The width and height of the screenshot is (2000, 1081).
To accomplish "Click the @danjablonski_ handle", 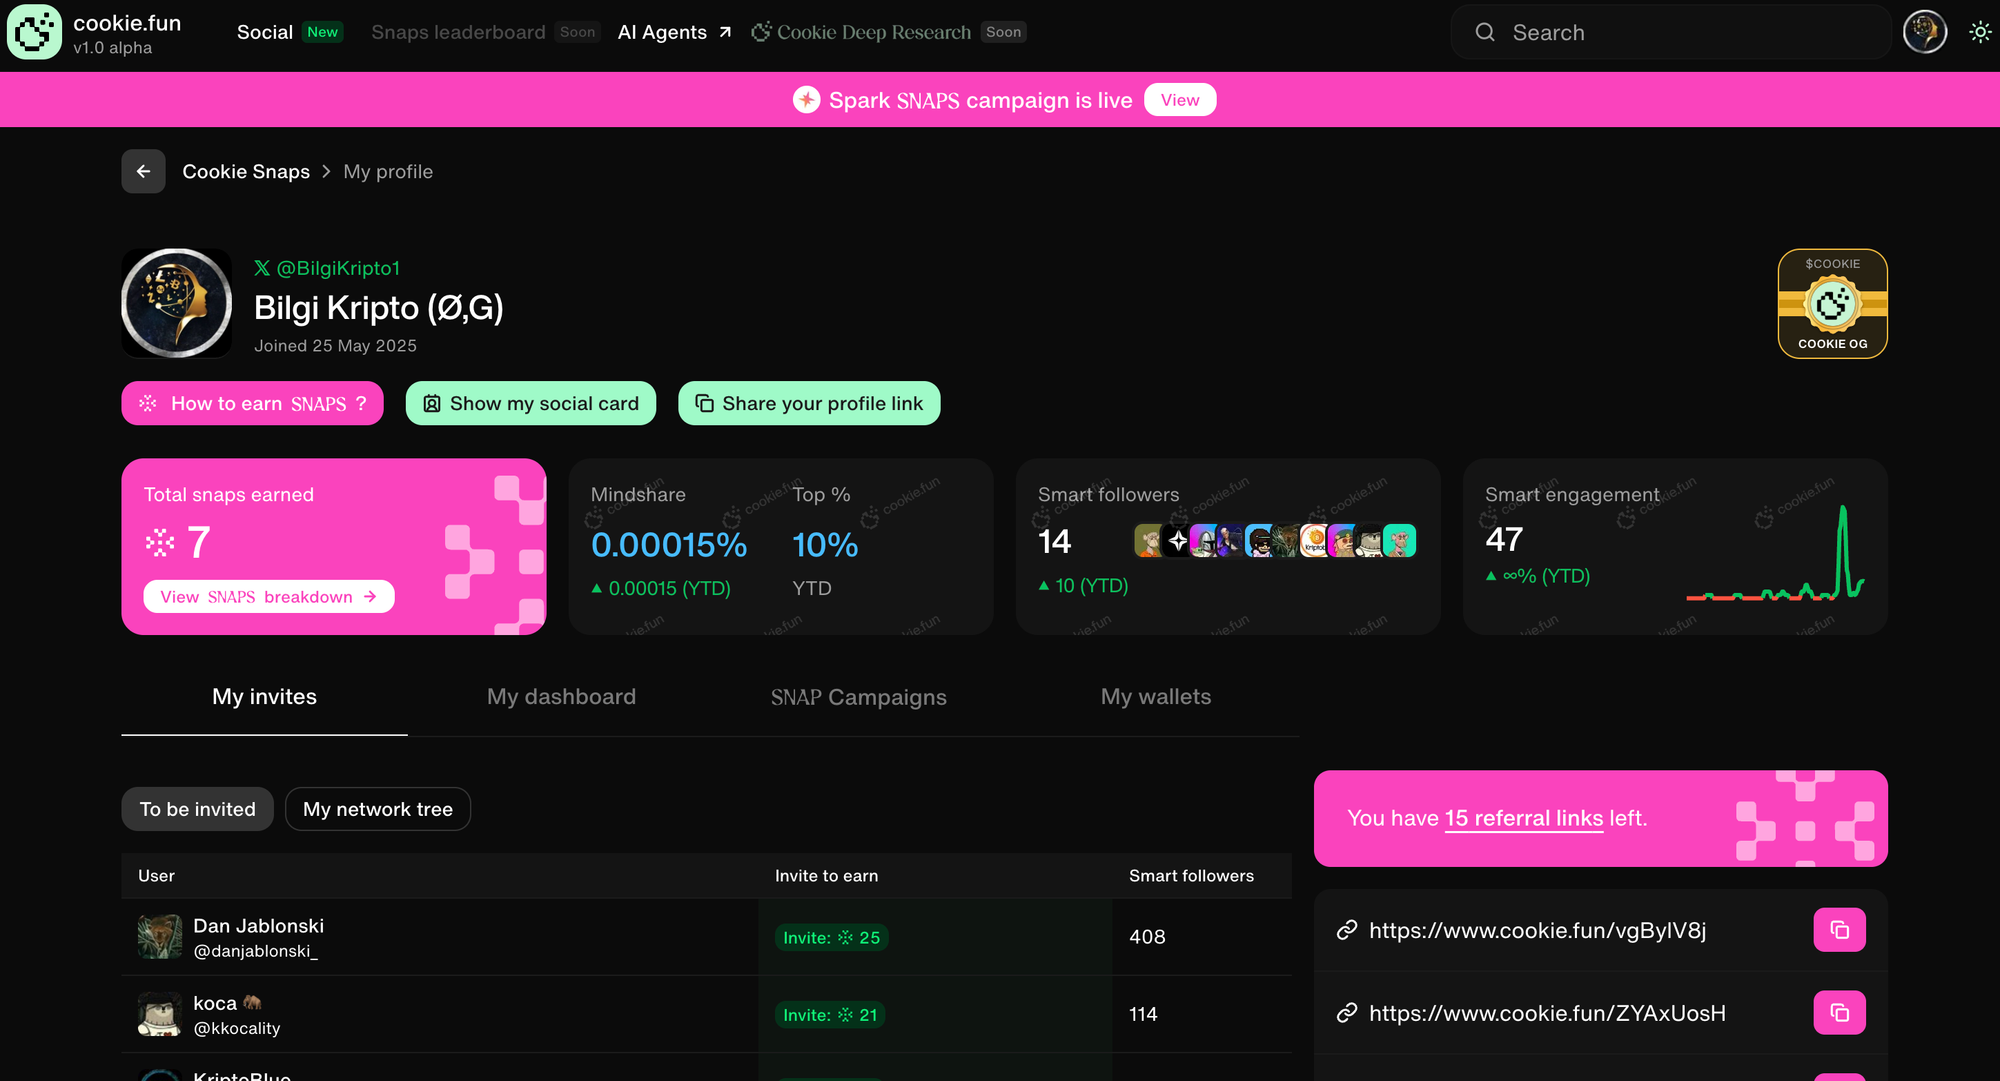I will click(x=255, y=951).
